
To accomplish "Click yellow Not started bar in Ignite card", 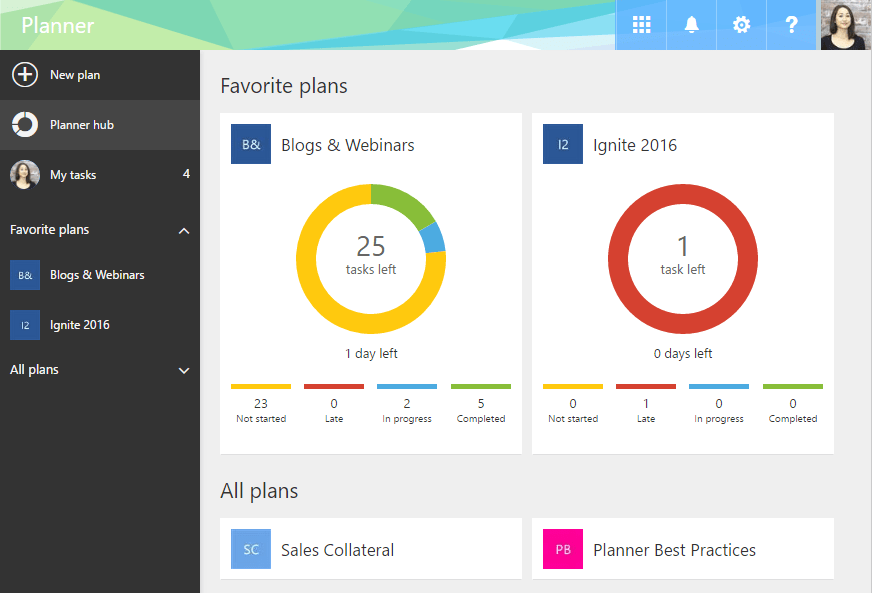I will [573, 386].
